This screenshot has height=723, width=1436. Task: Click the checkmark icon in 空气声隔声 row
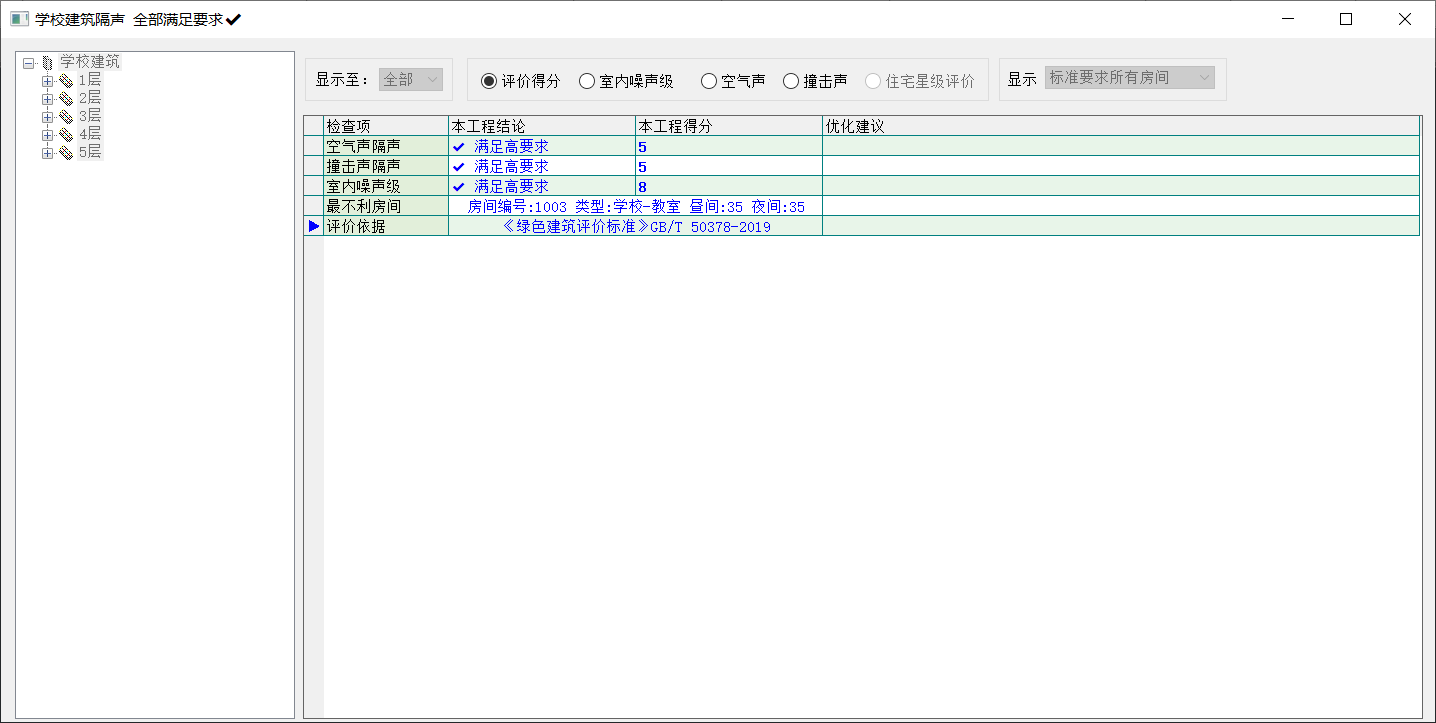click(459, 146)
